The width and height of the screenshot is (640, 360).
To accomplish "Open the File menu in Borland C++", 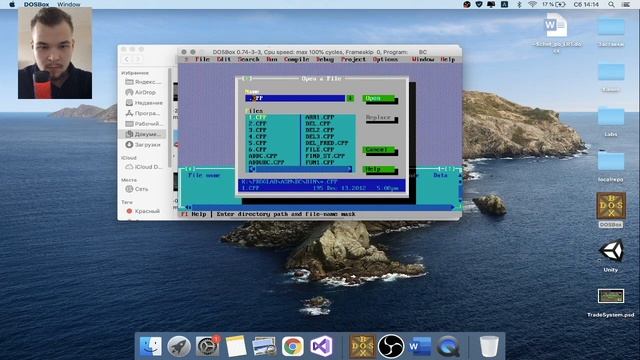I will pyautogui.click(x=202, y=60).
